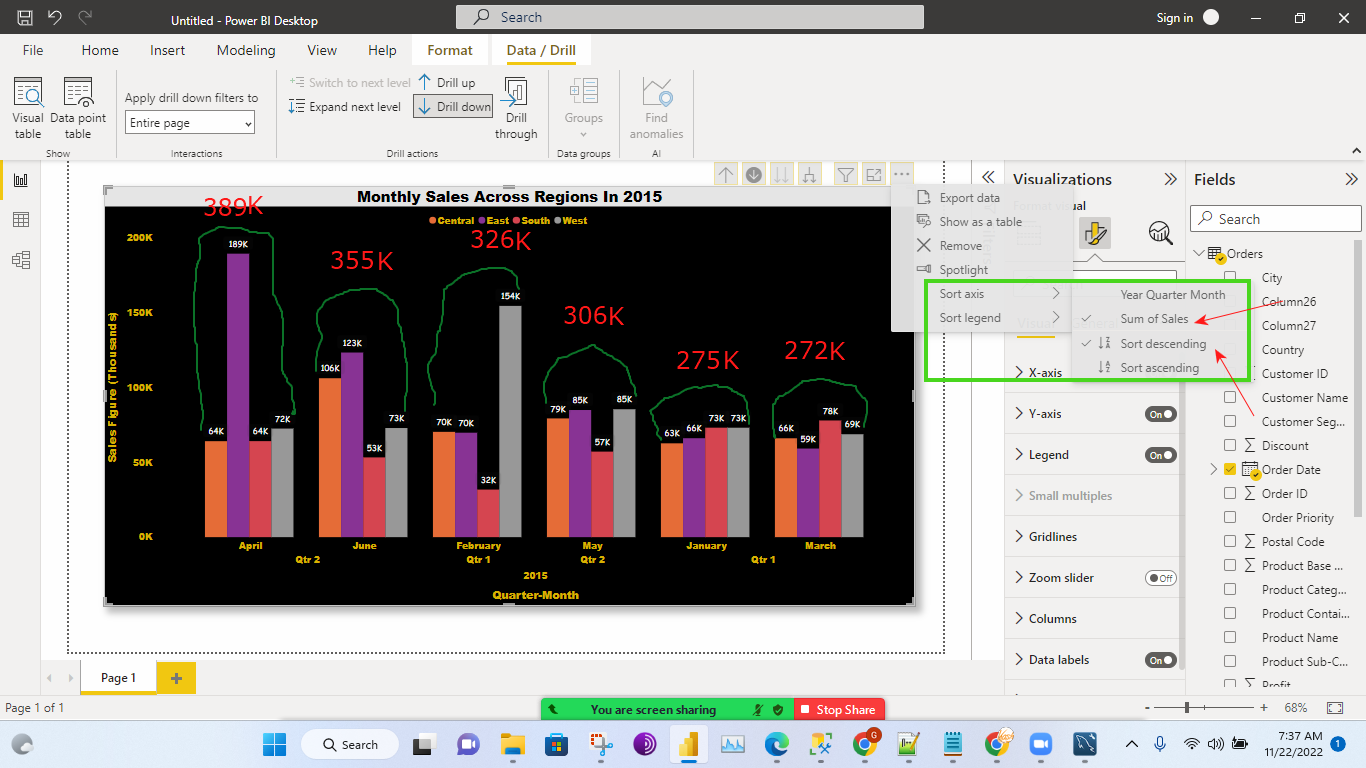The width and height of the screenshot is (1366, 768).
Task: Click the Save icon in the title bar
Action: coord(25,17)
